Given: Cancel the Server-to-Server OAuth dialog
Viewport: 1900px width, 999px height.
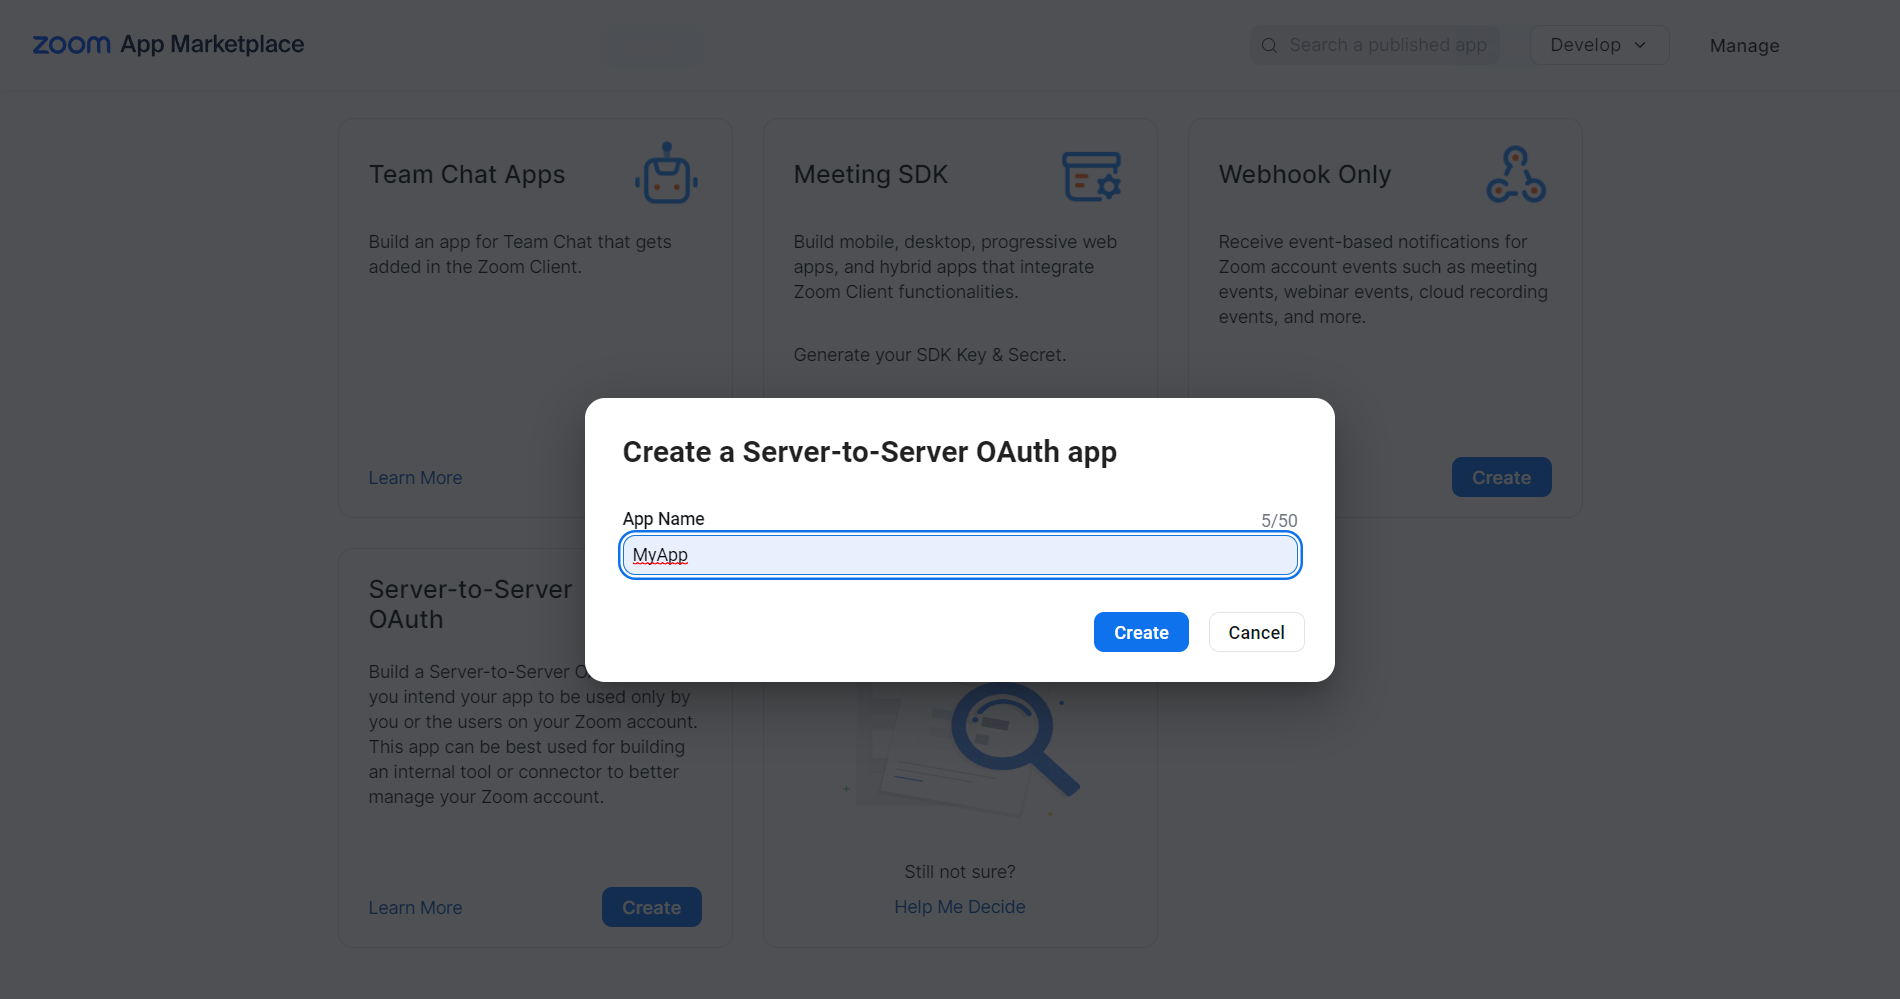Looking at the screenshot, I should [1256, 632].
